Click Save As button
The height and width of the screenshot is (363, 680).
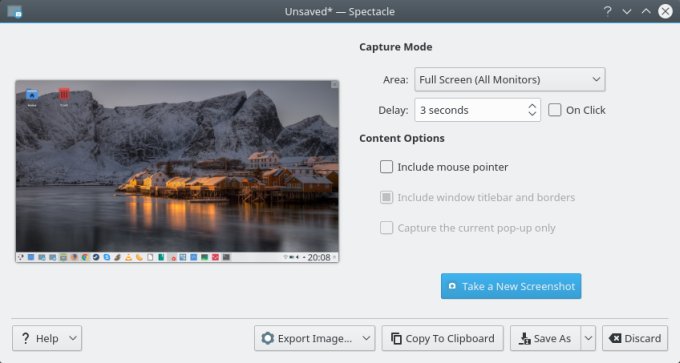click(545, 338)
